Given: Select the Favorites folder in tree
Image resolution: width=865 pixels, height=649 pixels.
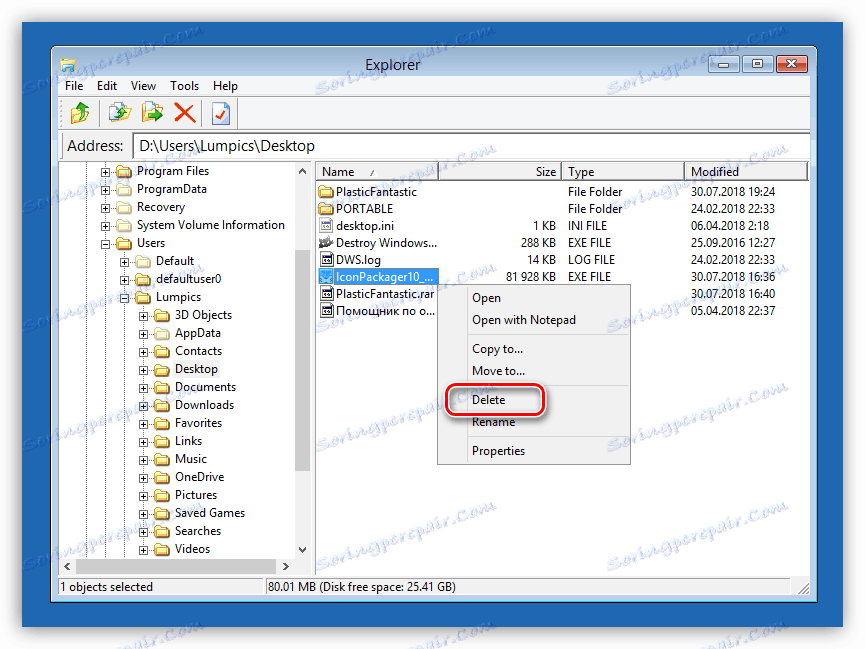Looking at the screenshot, I should 199,423.
